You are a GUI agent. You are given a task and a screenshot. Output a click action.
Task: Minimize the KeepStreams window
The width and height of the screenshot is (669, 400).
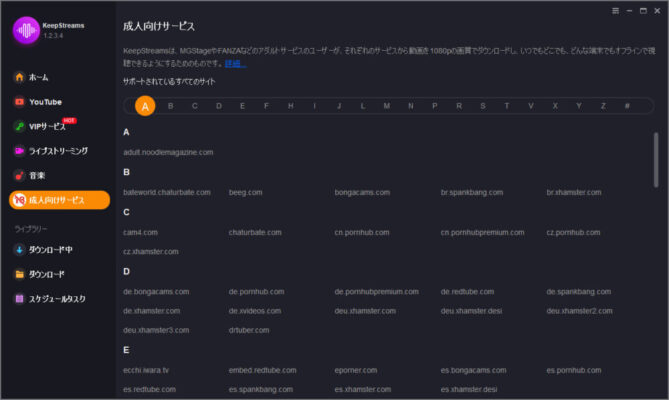629,11
